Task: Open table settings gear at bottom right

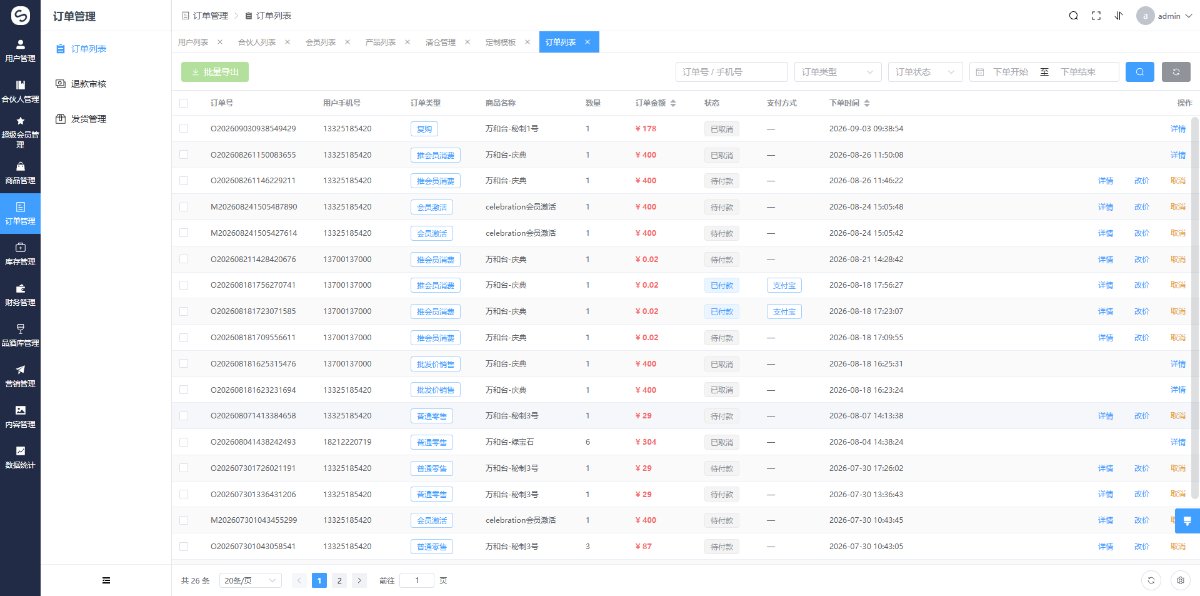Action: tap(1179, 580)
